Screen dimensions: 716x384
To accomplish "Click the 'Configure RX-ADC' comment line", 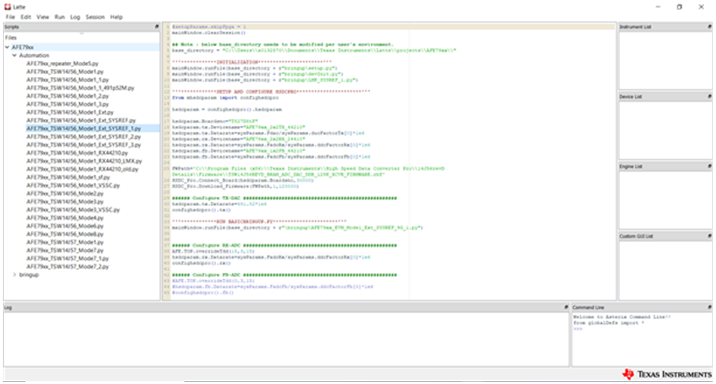I will point(284,245).
